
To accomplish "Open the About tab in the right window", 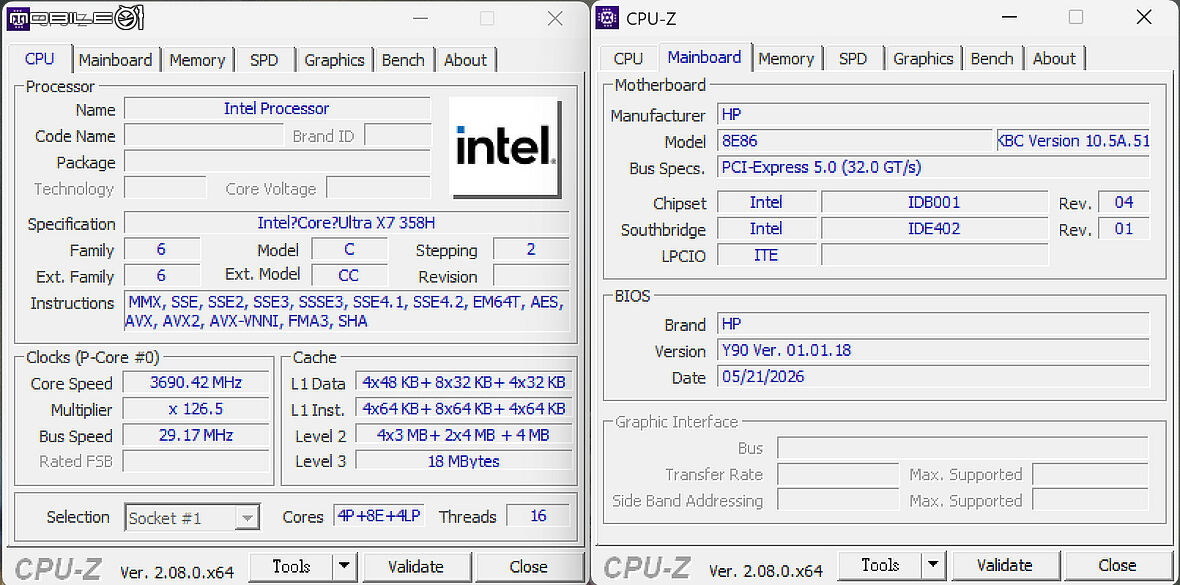I will point(1054,58).
